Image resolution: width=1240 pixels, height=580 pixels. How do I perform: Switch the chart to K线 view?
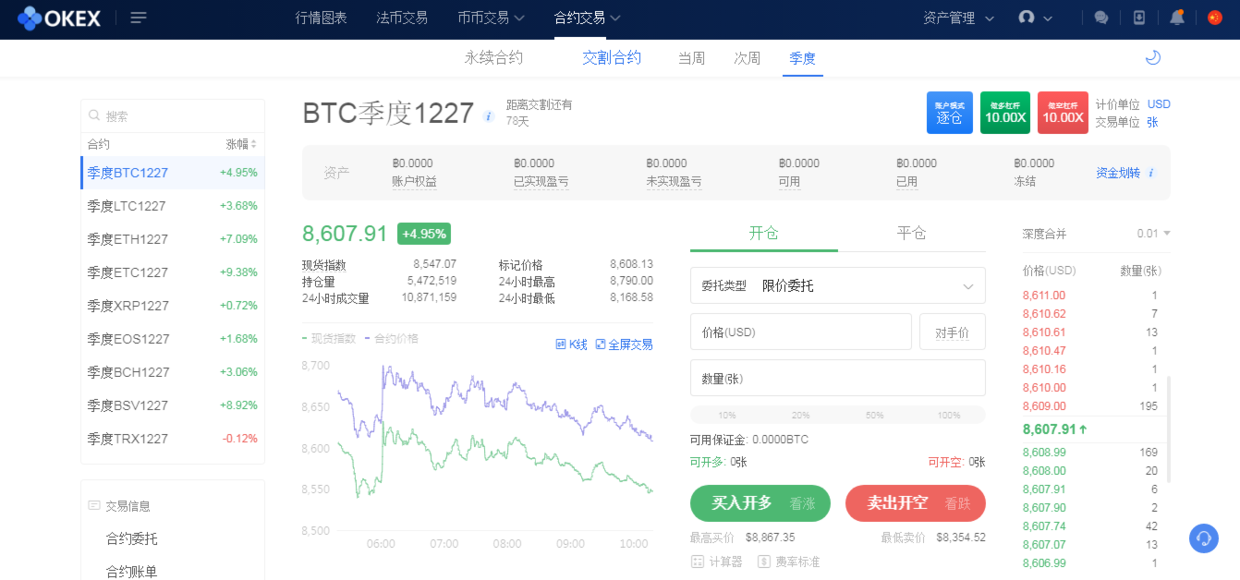point(571,344)
